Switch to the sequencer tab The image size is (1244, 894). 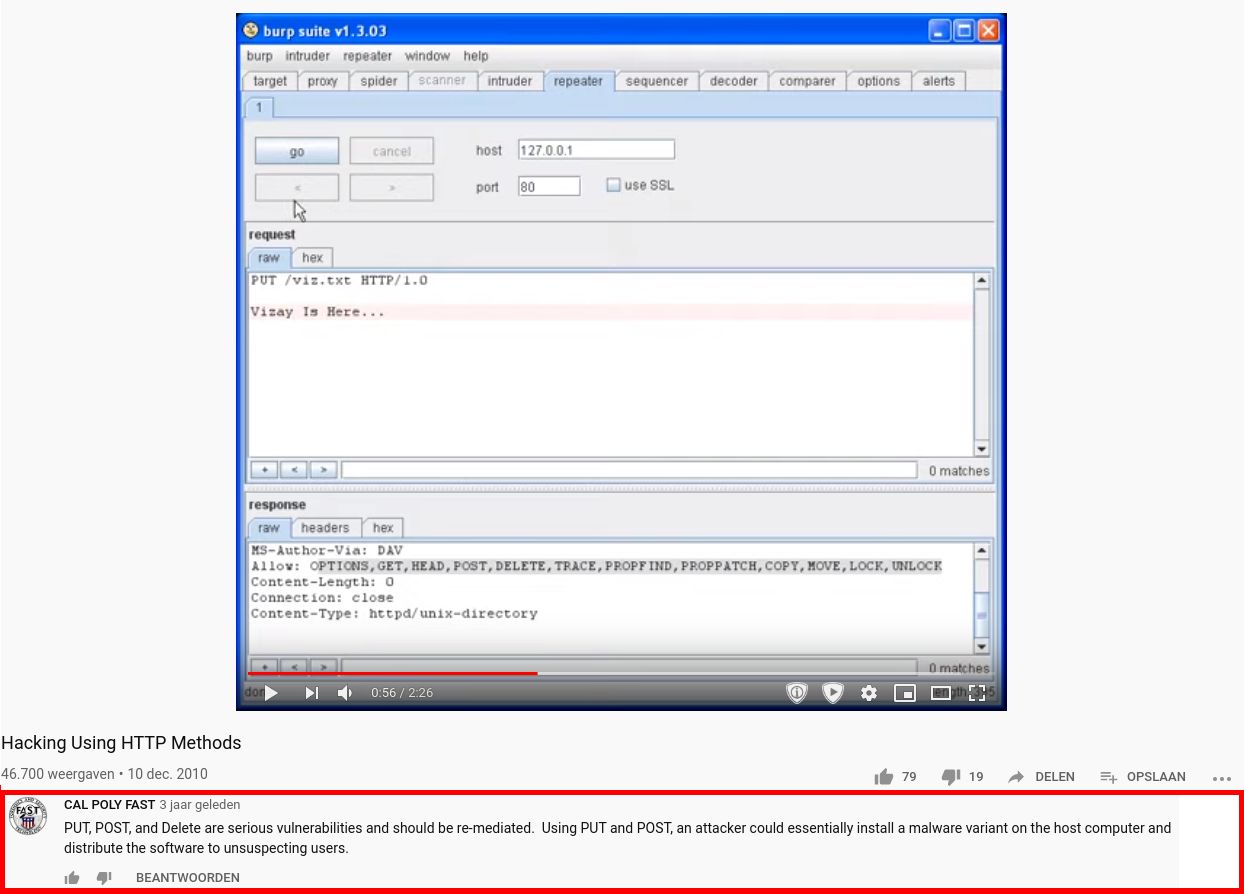click(656, 81)
